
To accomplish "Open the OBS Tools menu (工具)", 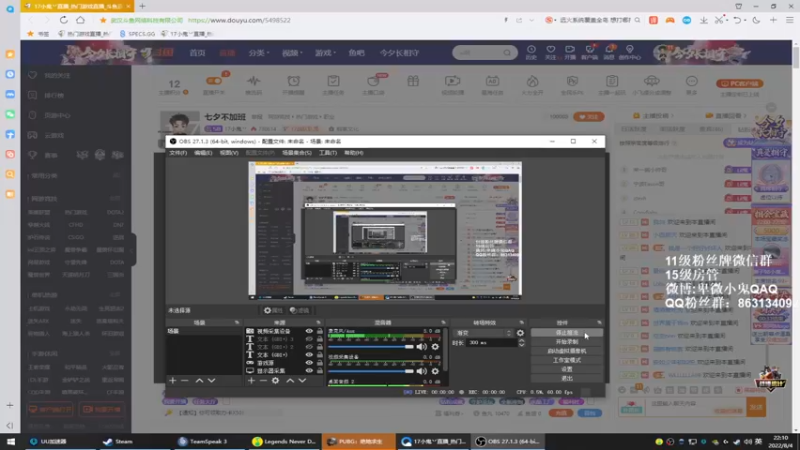I will click(328, 153).
